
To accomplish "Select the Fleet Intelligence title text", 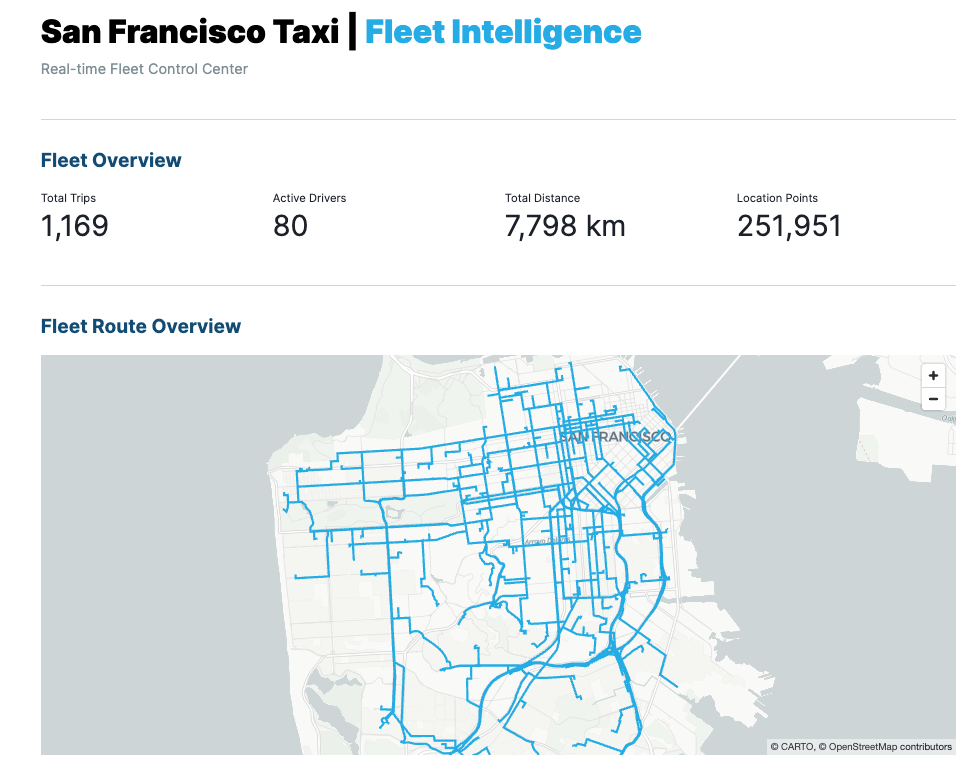I will pyautogui.click(x=503, y=32).
